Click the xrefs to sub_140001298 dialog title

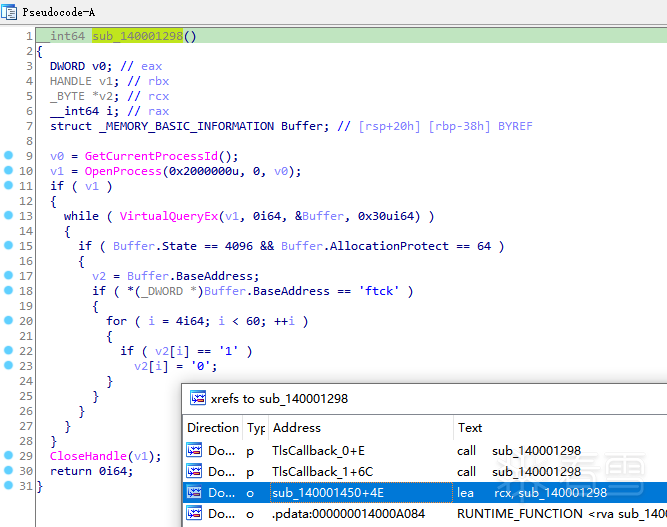279,399
